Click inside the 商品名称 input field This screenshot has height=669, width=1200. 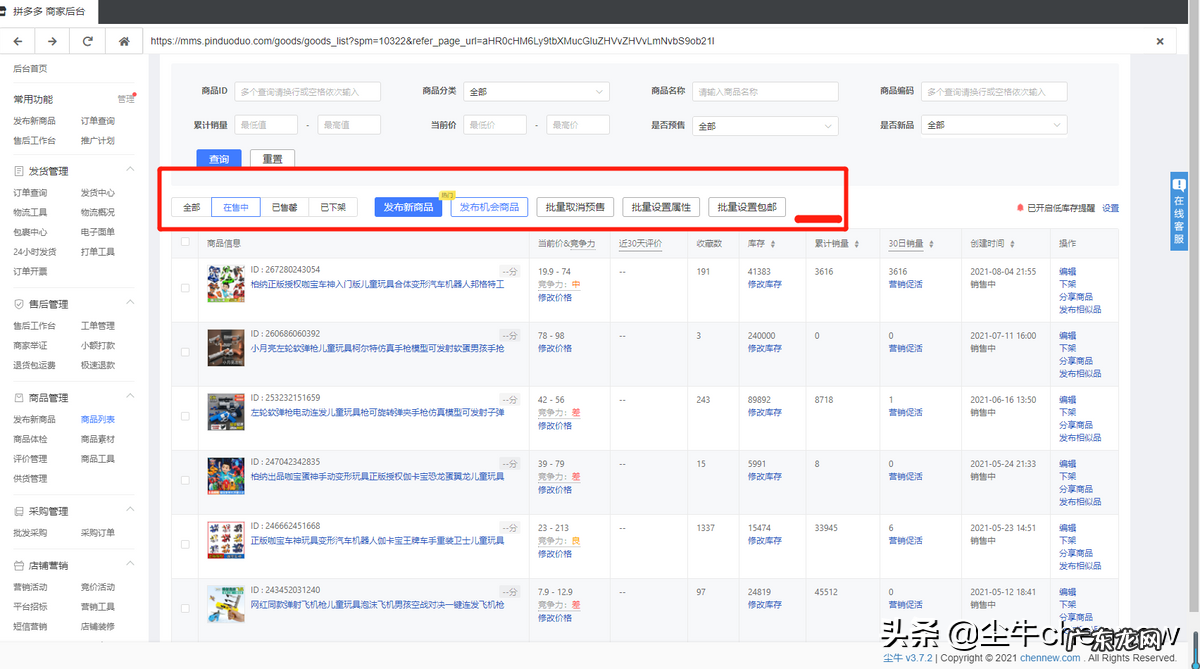point(765,91)
